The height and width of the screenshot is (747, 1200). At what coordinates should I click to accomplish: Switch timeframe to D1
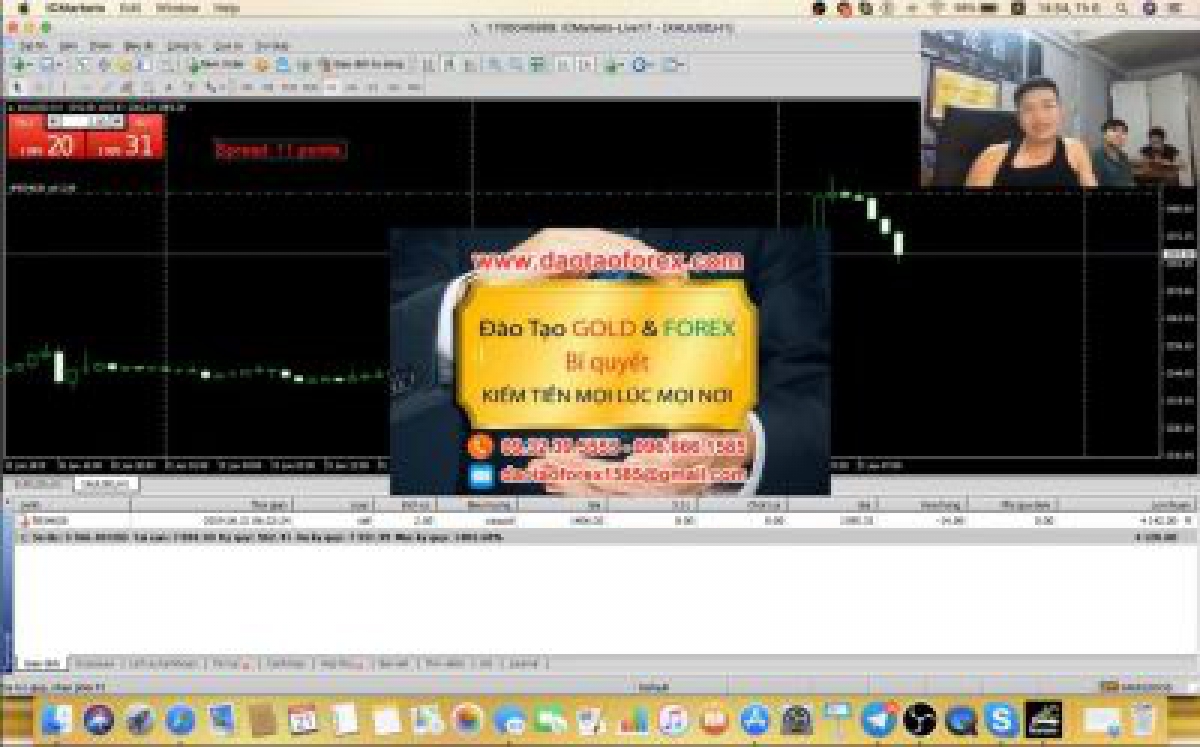[373, 87]
